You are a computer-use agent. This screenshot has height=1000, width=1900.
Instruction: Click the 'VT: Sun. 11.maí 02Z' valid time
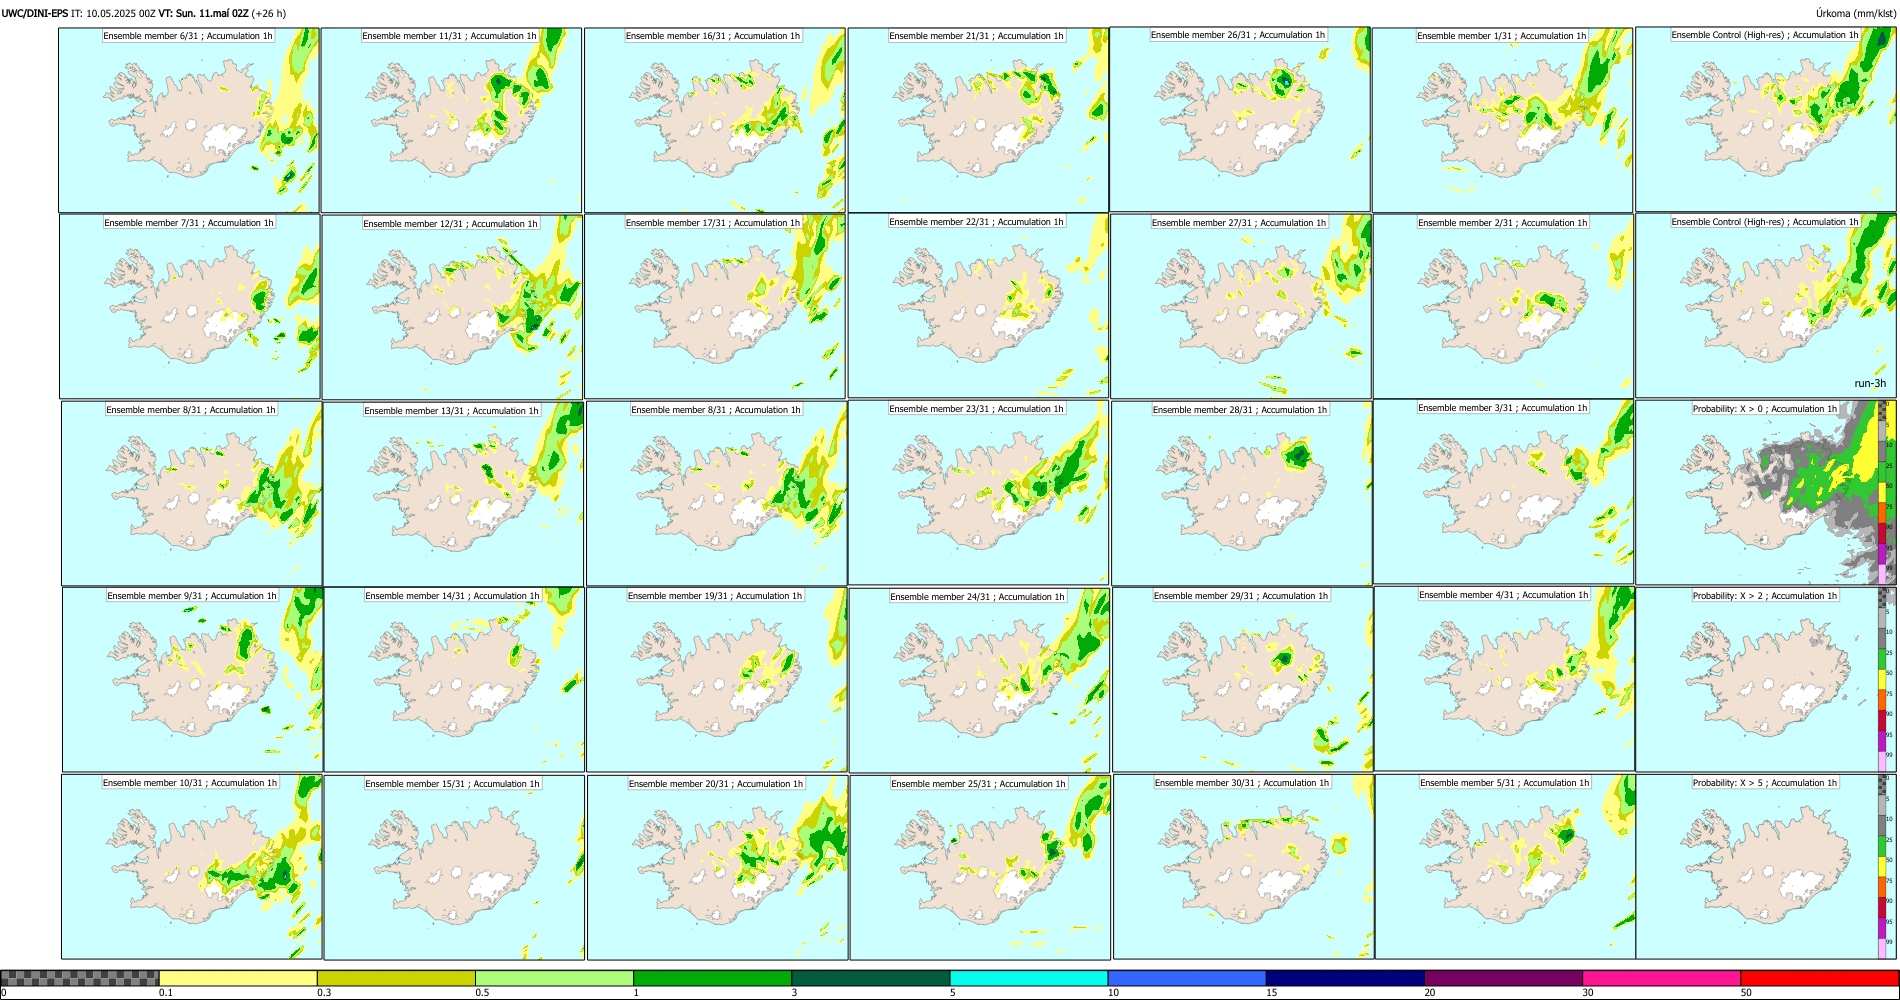[x=203, y=13]
